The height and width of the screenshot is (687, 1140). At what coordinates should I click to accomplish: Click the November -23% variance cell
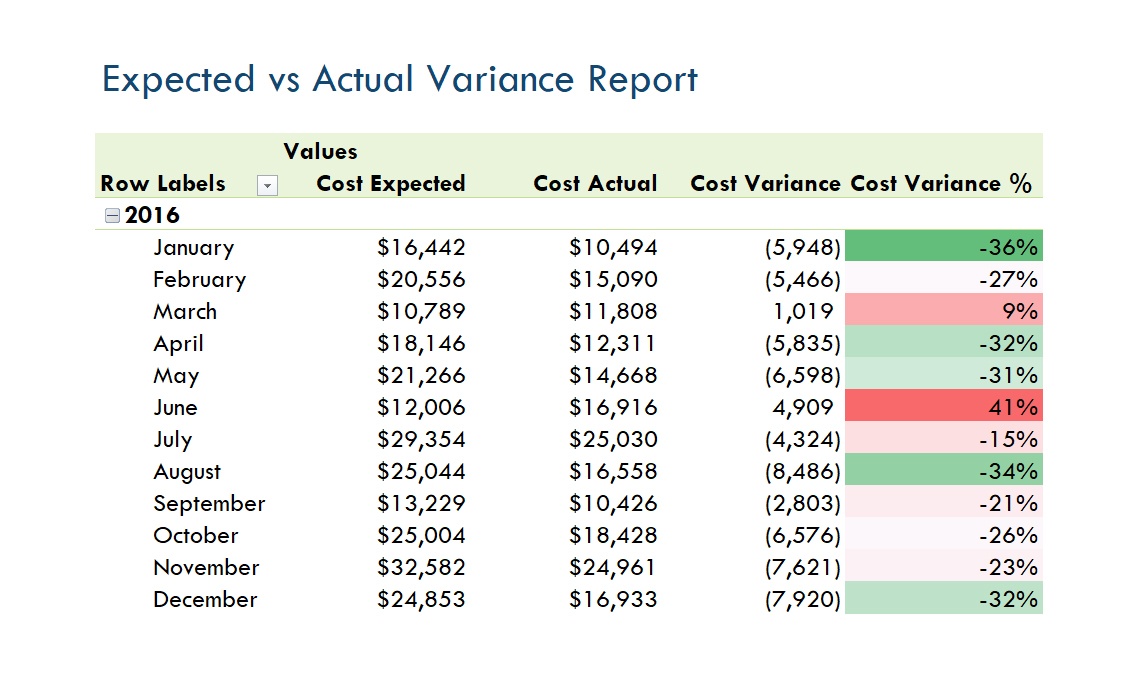click(944, 566)
